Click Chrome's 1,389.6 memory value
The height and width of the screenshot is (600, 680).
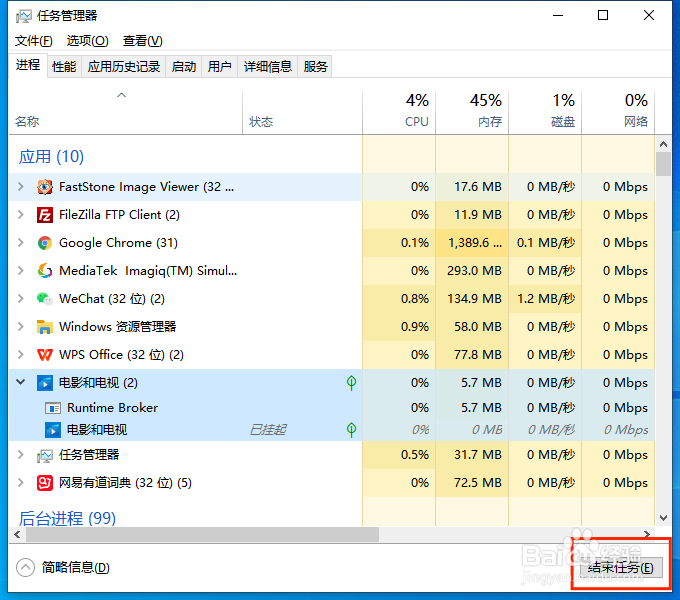tap(475, 243)
